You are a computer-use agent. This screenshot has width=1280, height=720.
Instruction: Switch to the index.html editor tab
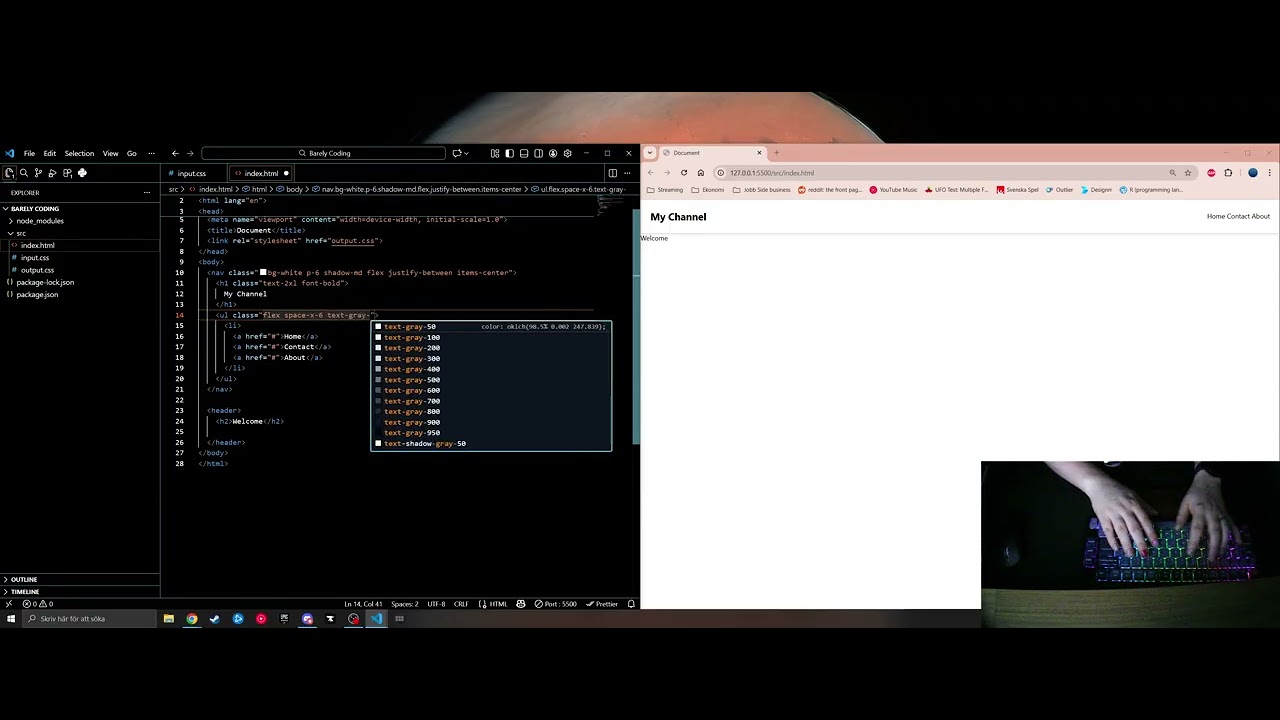[261, 173]
